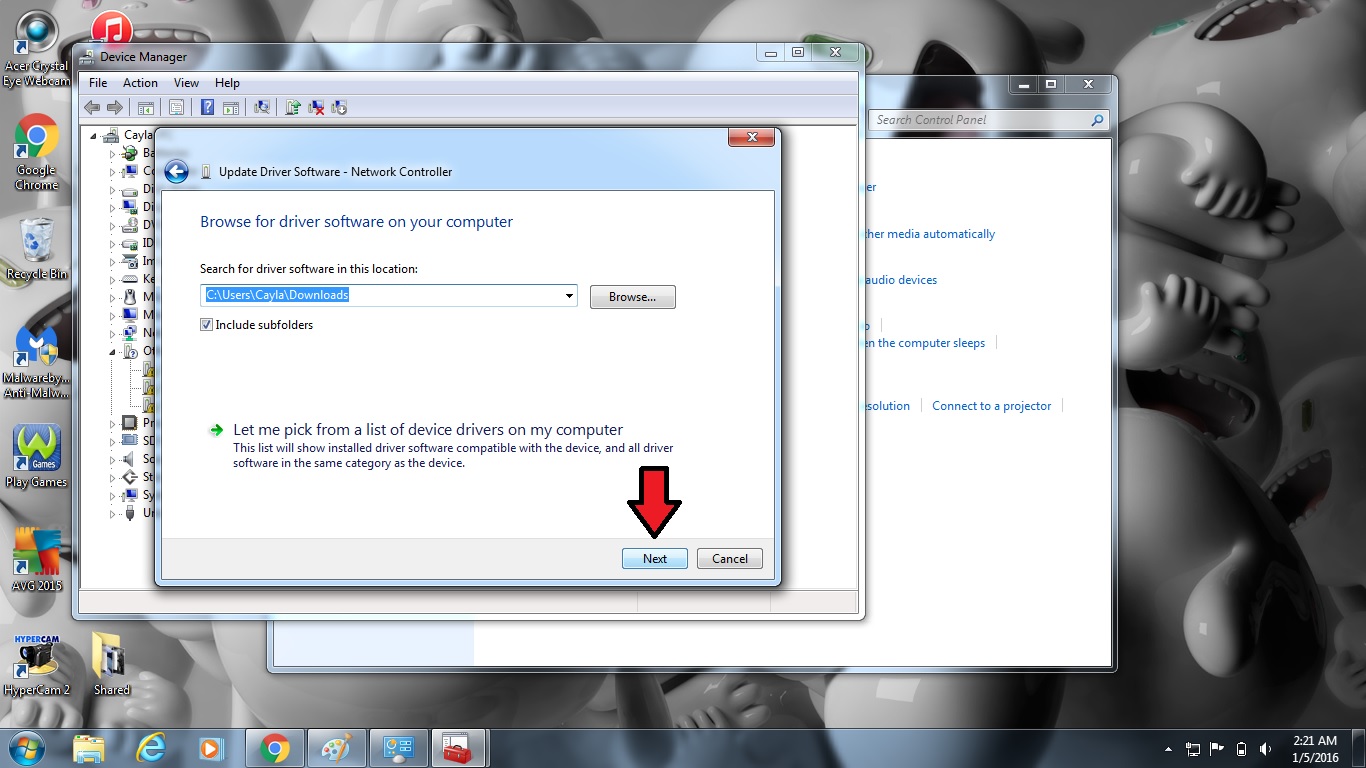Select the AVG 2015 desktop icon
This screenshot has width=1366, height=768.
36,560
